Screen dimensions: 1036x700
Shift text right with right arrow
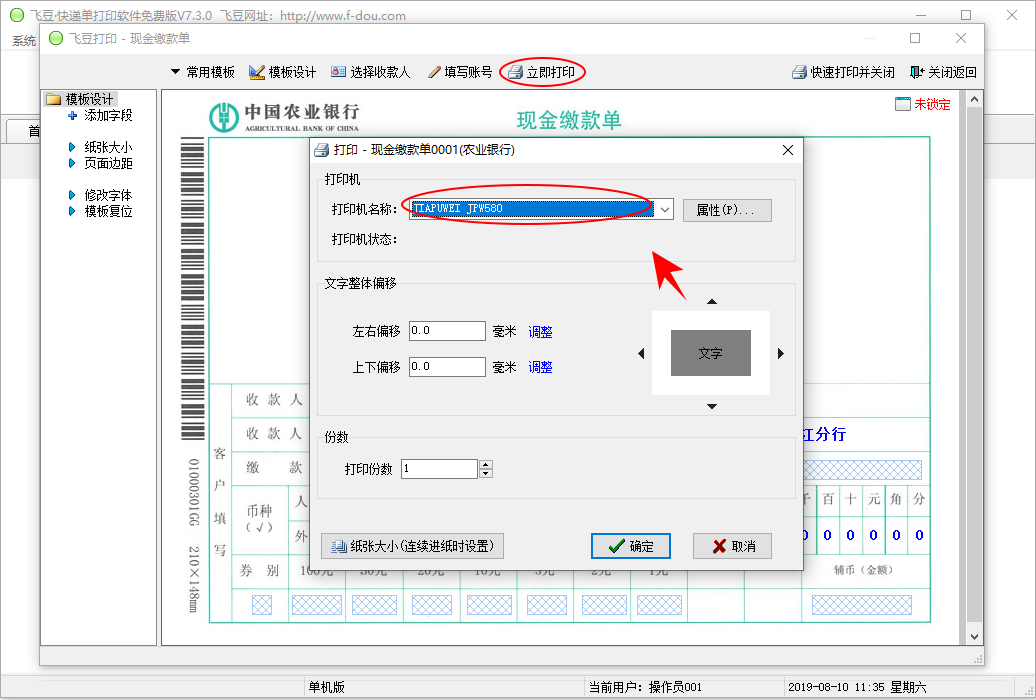[781, 354]
